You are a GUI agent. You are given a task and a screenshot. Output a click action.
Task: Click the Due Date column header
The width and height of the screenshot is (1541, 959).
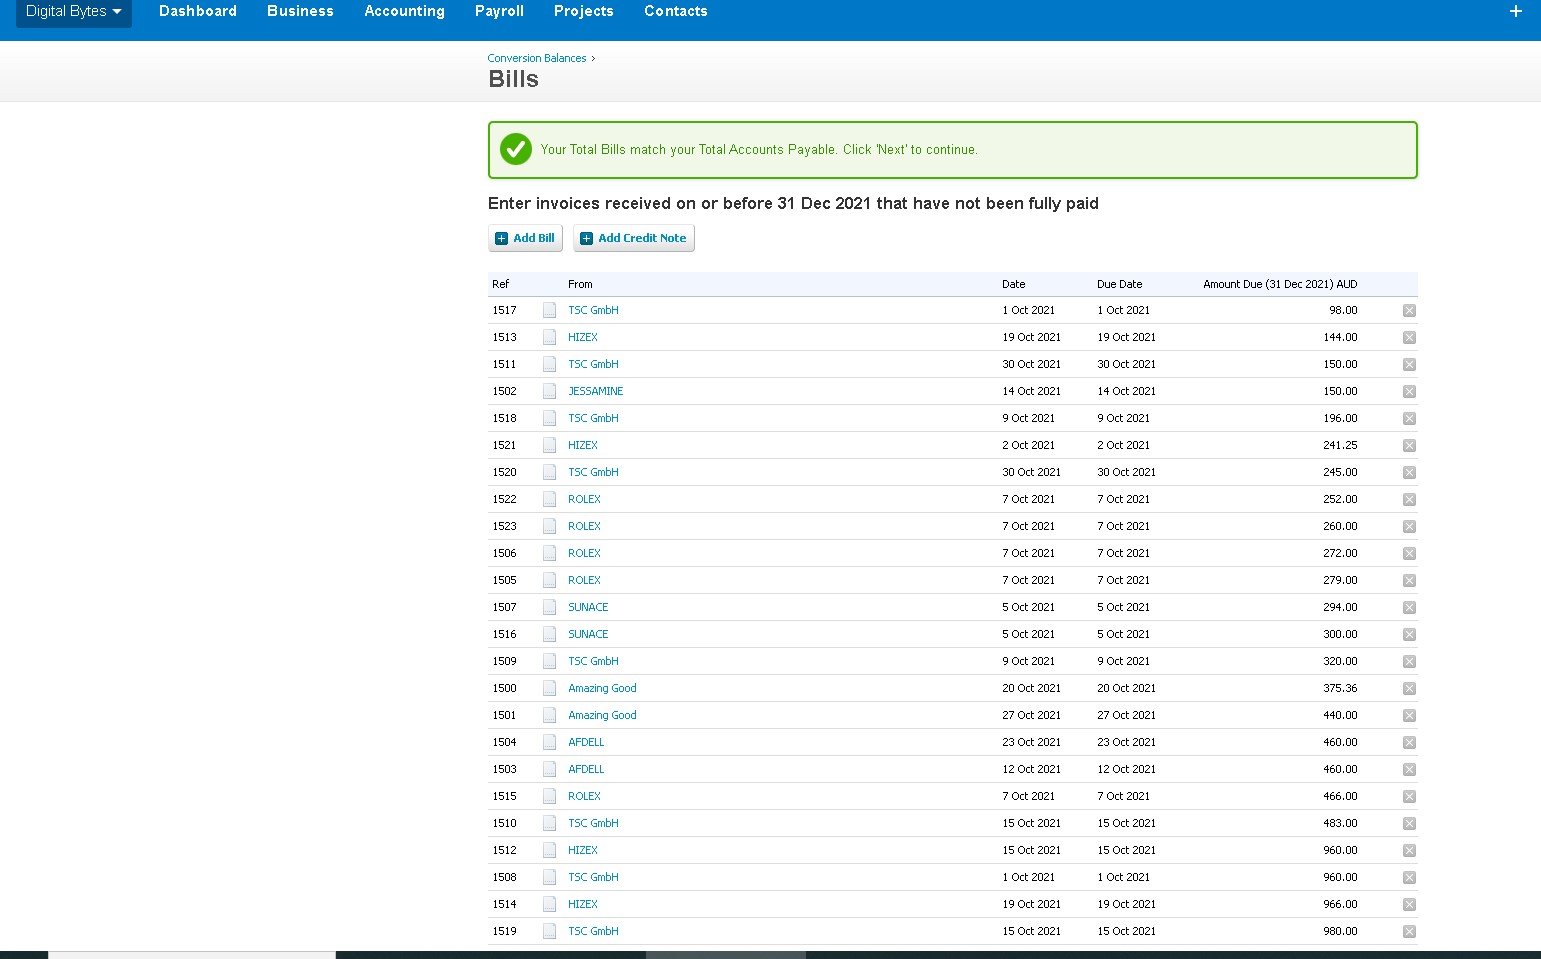pyautogui.click(x=1119, y=284)
